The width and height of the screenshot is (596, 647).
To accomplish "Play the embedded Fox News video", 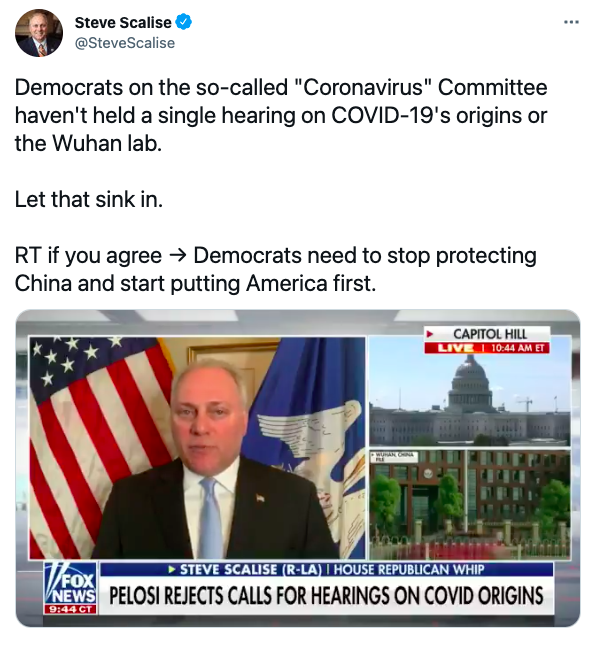I will [x=298, y=468].
